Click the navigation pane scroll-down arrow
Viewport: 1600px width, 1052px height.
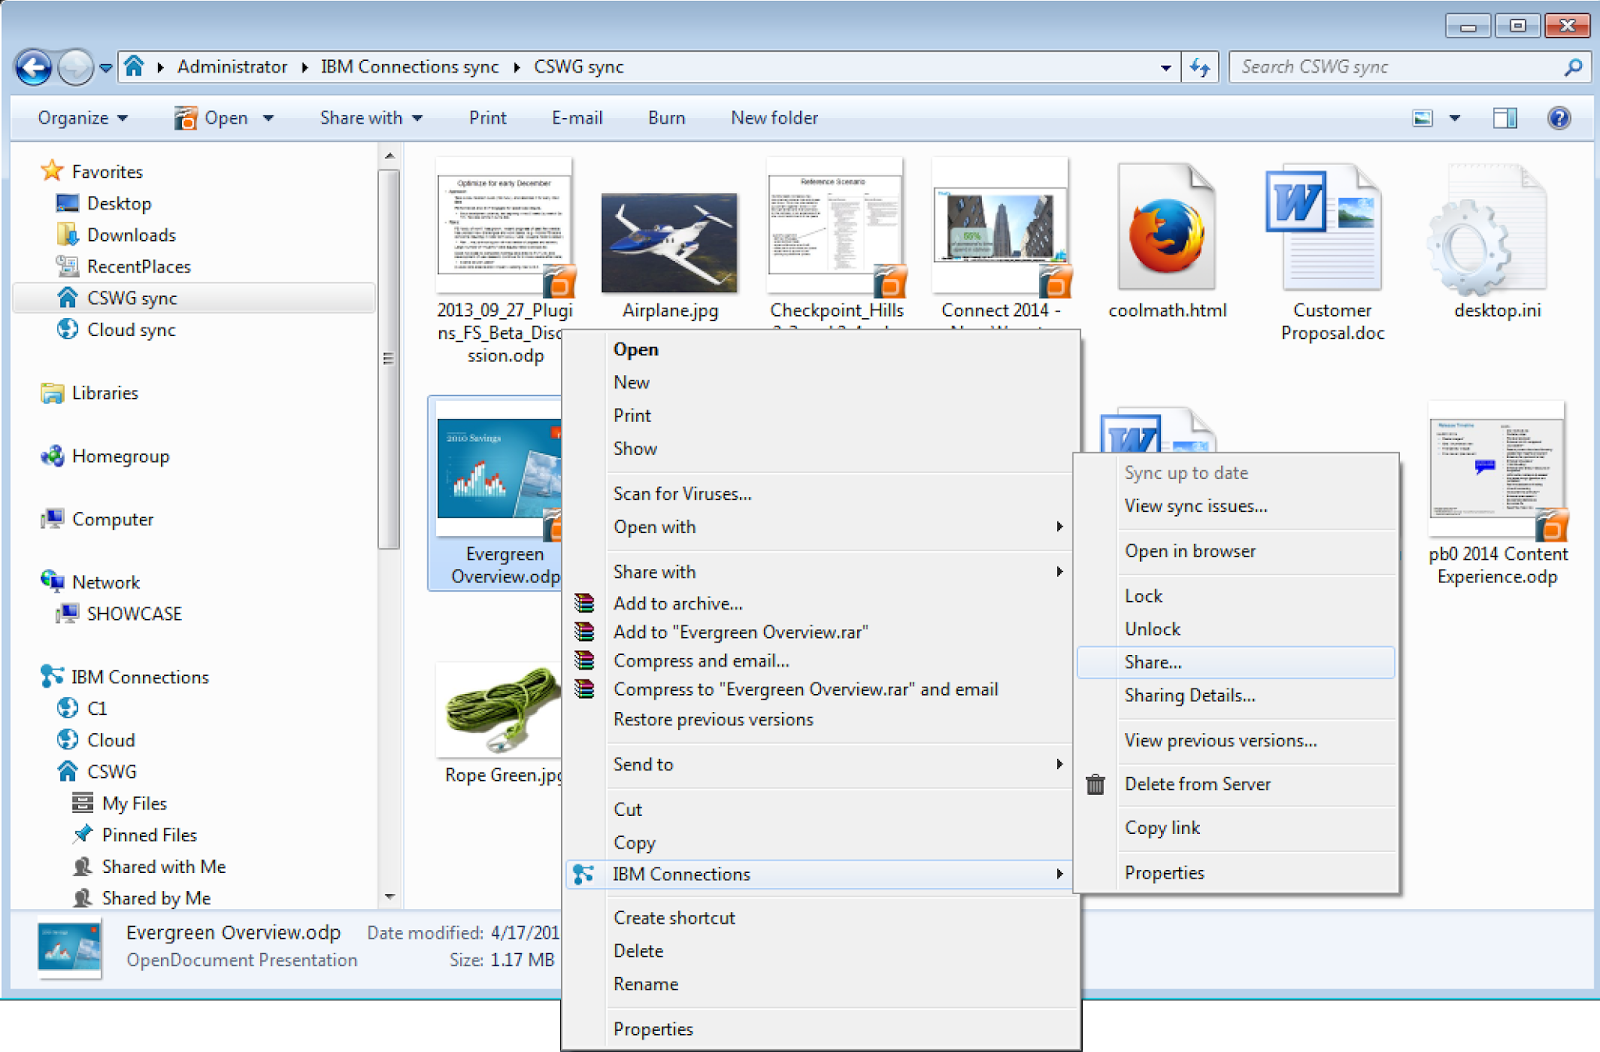(x=389, y=897)
